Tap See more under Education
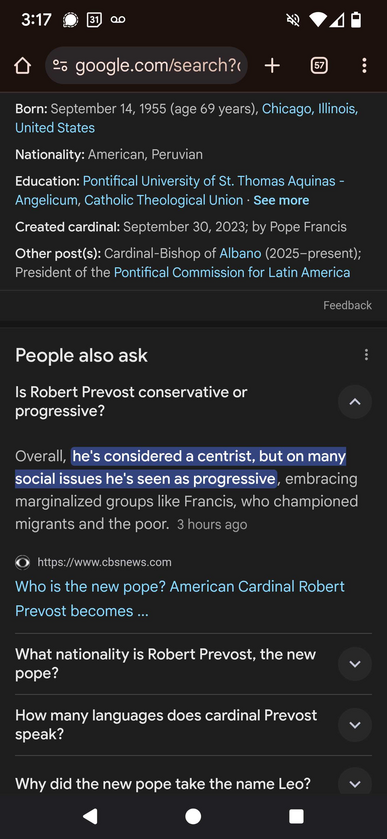Image resolution: width=387 pixels, height=839 pixels. pyautogui.click(x=281, y=201)
